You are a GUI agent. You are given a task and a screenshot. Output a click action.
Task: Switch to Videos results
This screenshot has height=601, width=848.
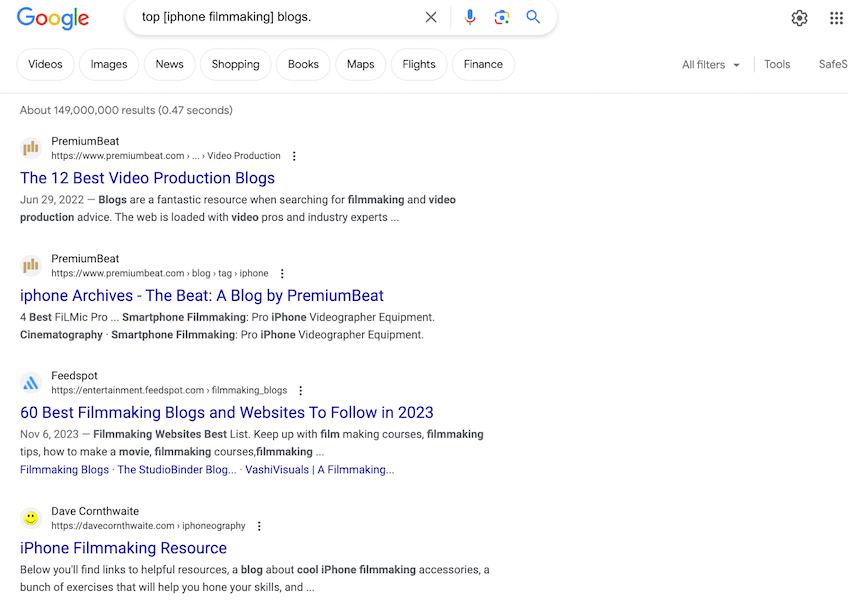tap(45, 64)
